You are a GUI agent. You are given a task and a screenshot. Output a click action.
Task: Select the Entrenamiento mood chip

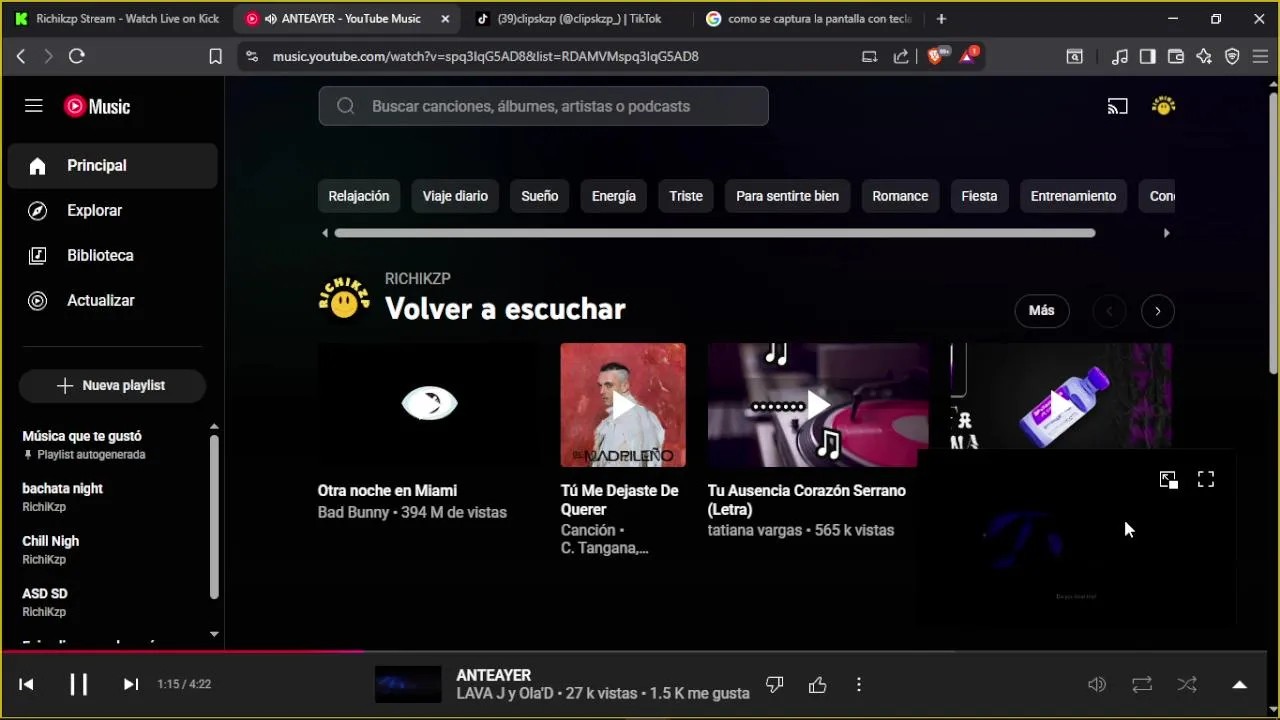pyautogui.click(x=1073, y=196)
